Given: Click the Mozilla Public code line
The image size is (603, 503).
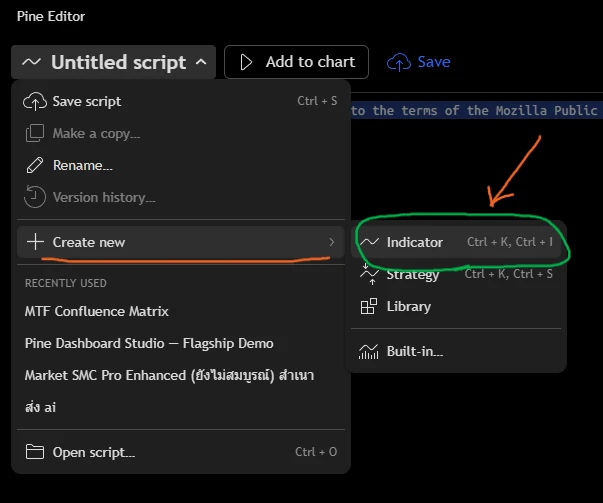Looking at the screenshot, I should coord(477,110).
